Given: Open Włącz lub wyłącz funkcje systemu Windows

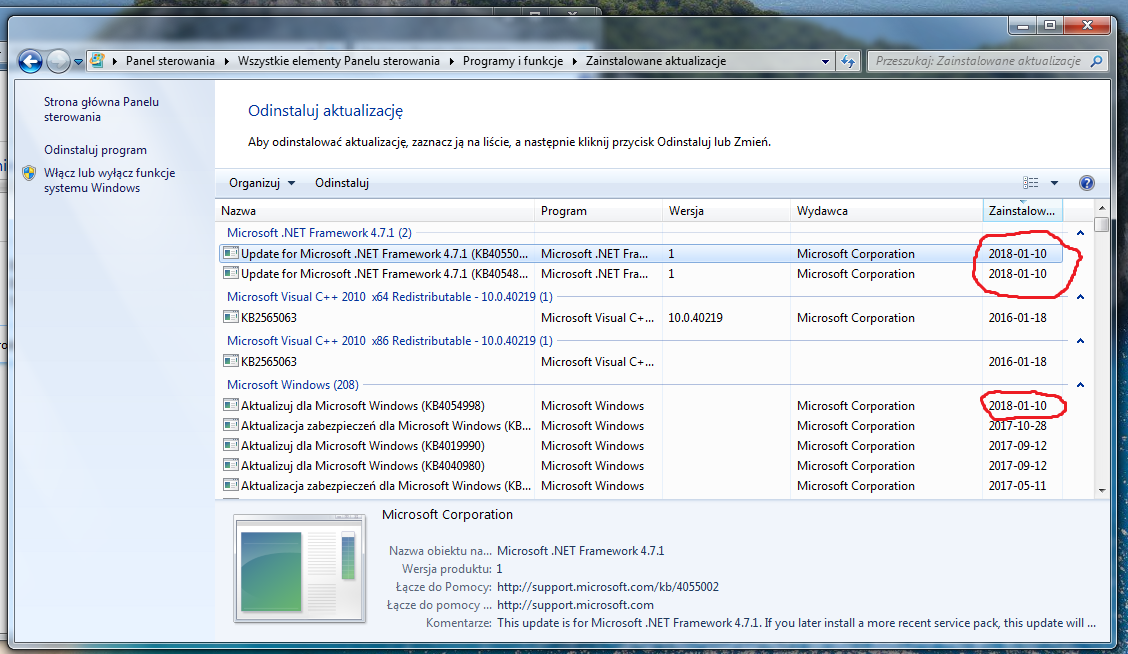Looking at the screenshot, I should click(109, 181).
